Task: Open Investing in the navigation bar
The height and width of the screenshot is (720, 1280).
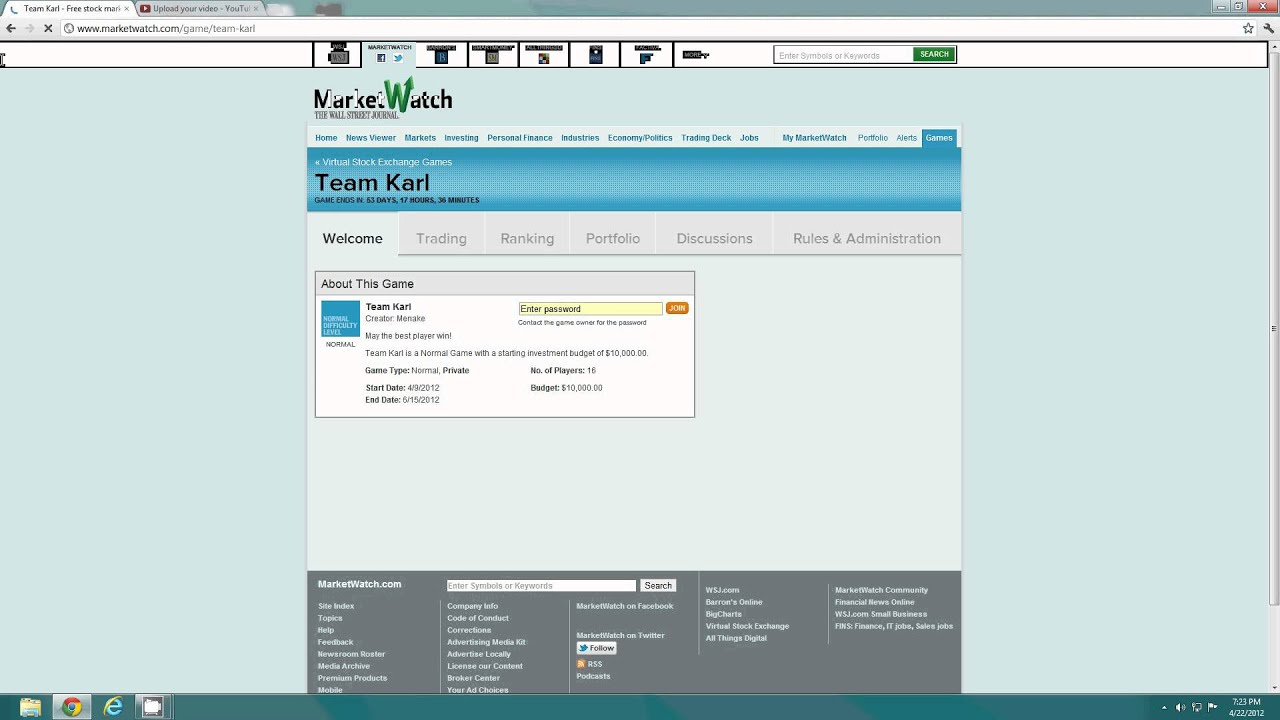Action: tap(461, 138)
